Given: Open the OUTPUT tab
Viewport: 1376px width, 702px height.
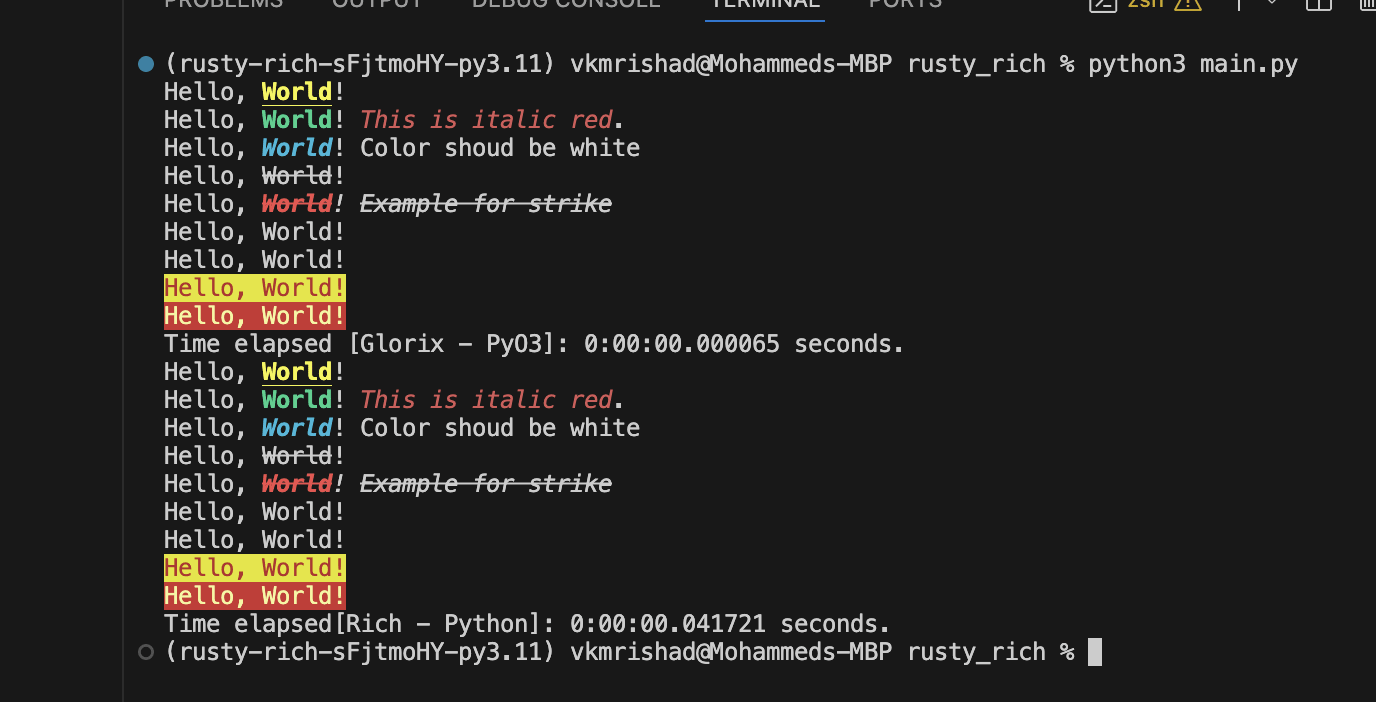Looking at the screenshot, I should (377, 4).
